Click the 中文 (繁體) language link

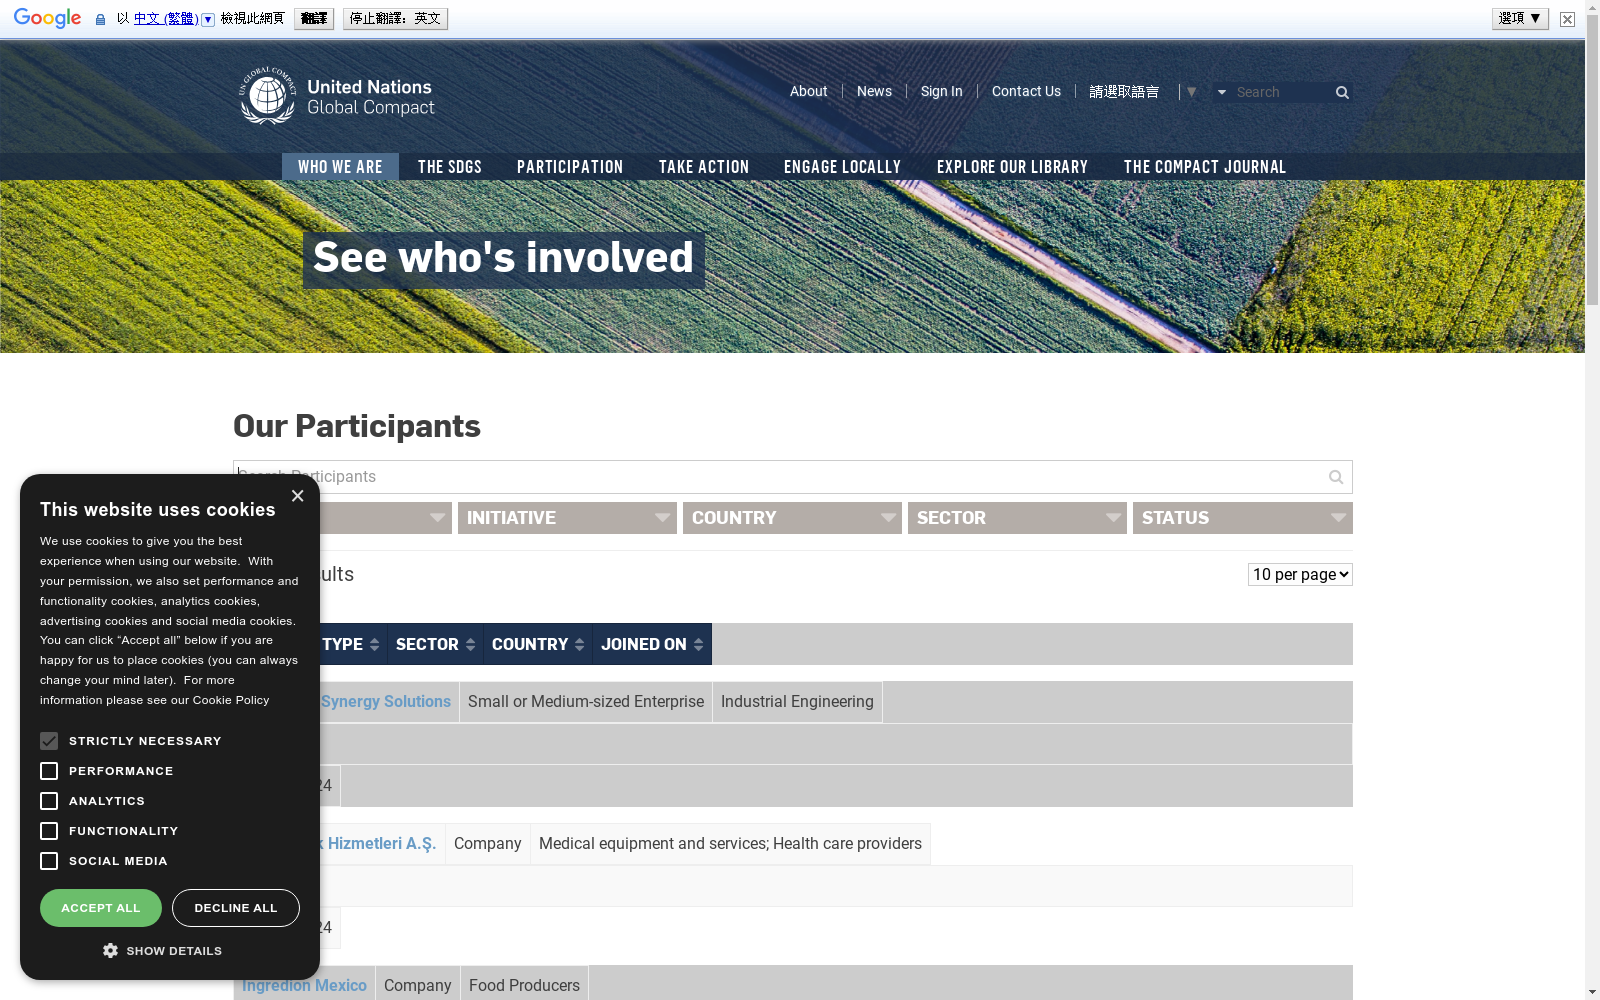(x=166, y=19)
